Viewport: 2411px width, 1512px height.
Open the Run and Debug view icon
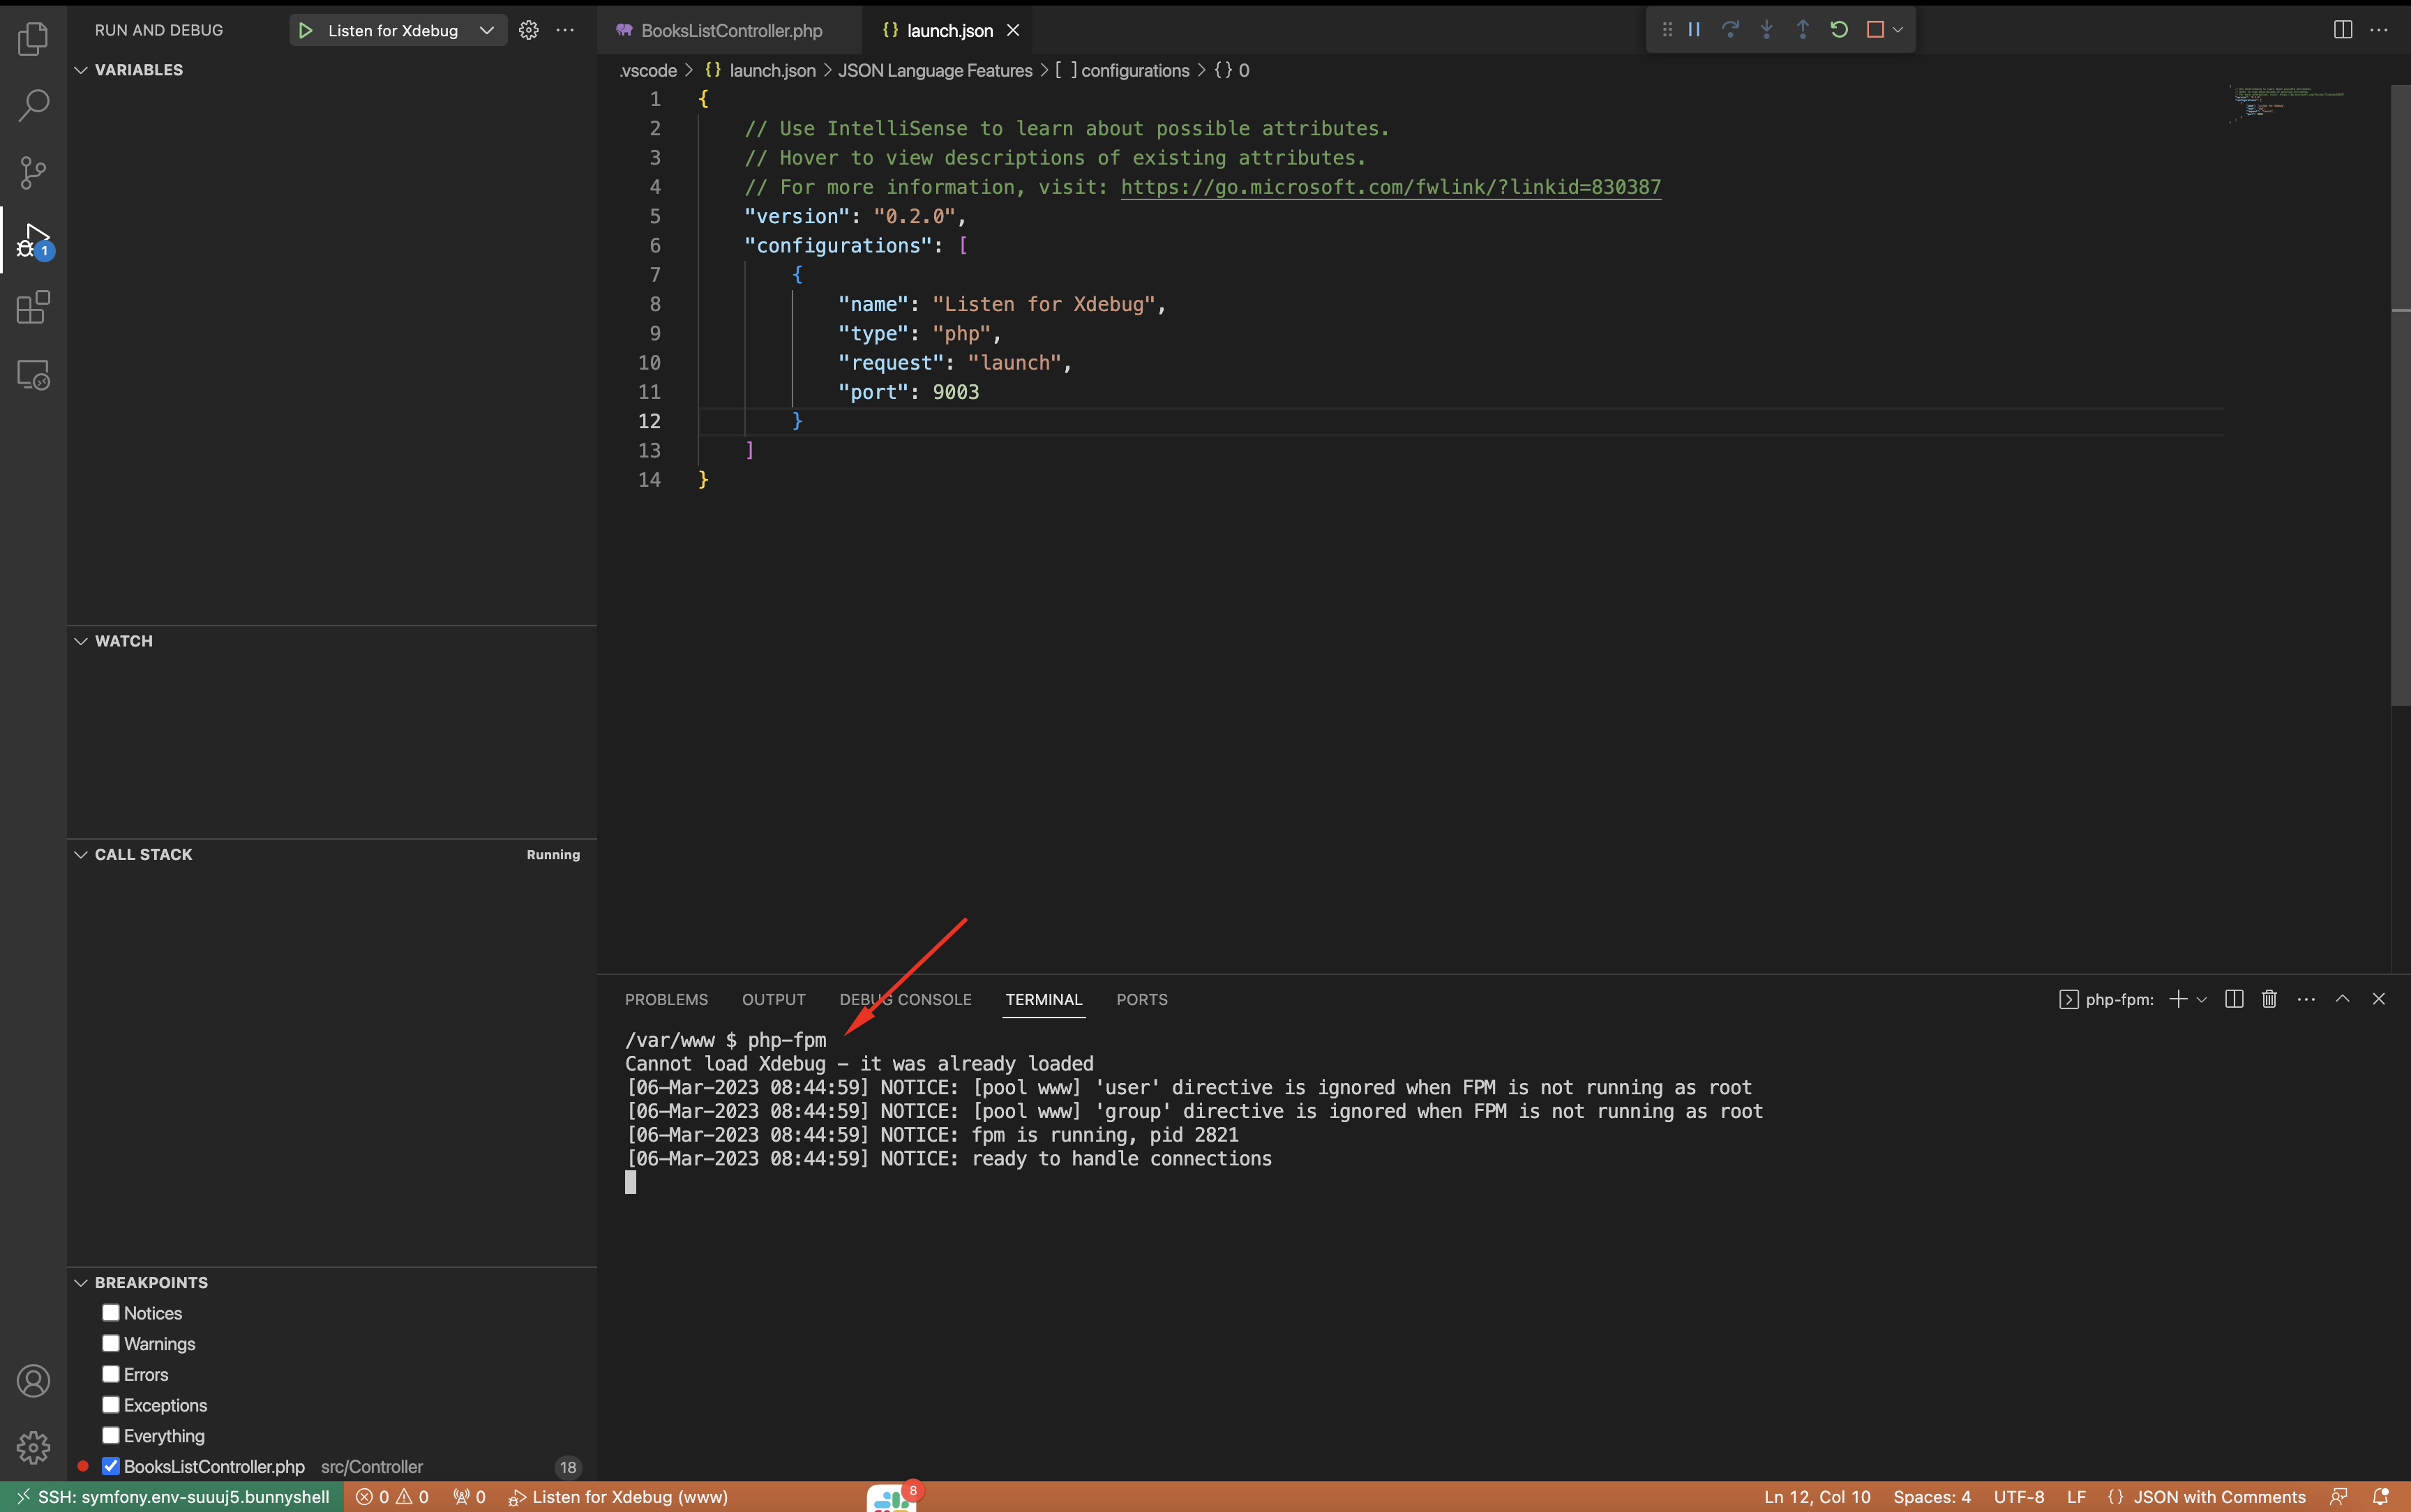pos(35,241)
